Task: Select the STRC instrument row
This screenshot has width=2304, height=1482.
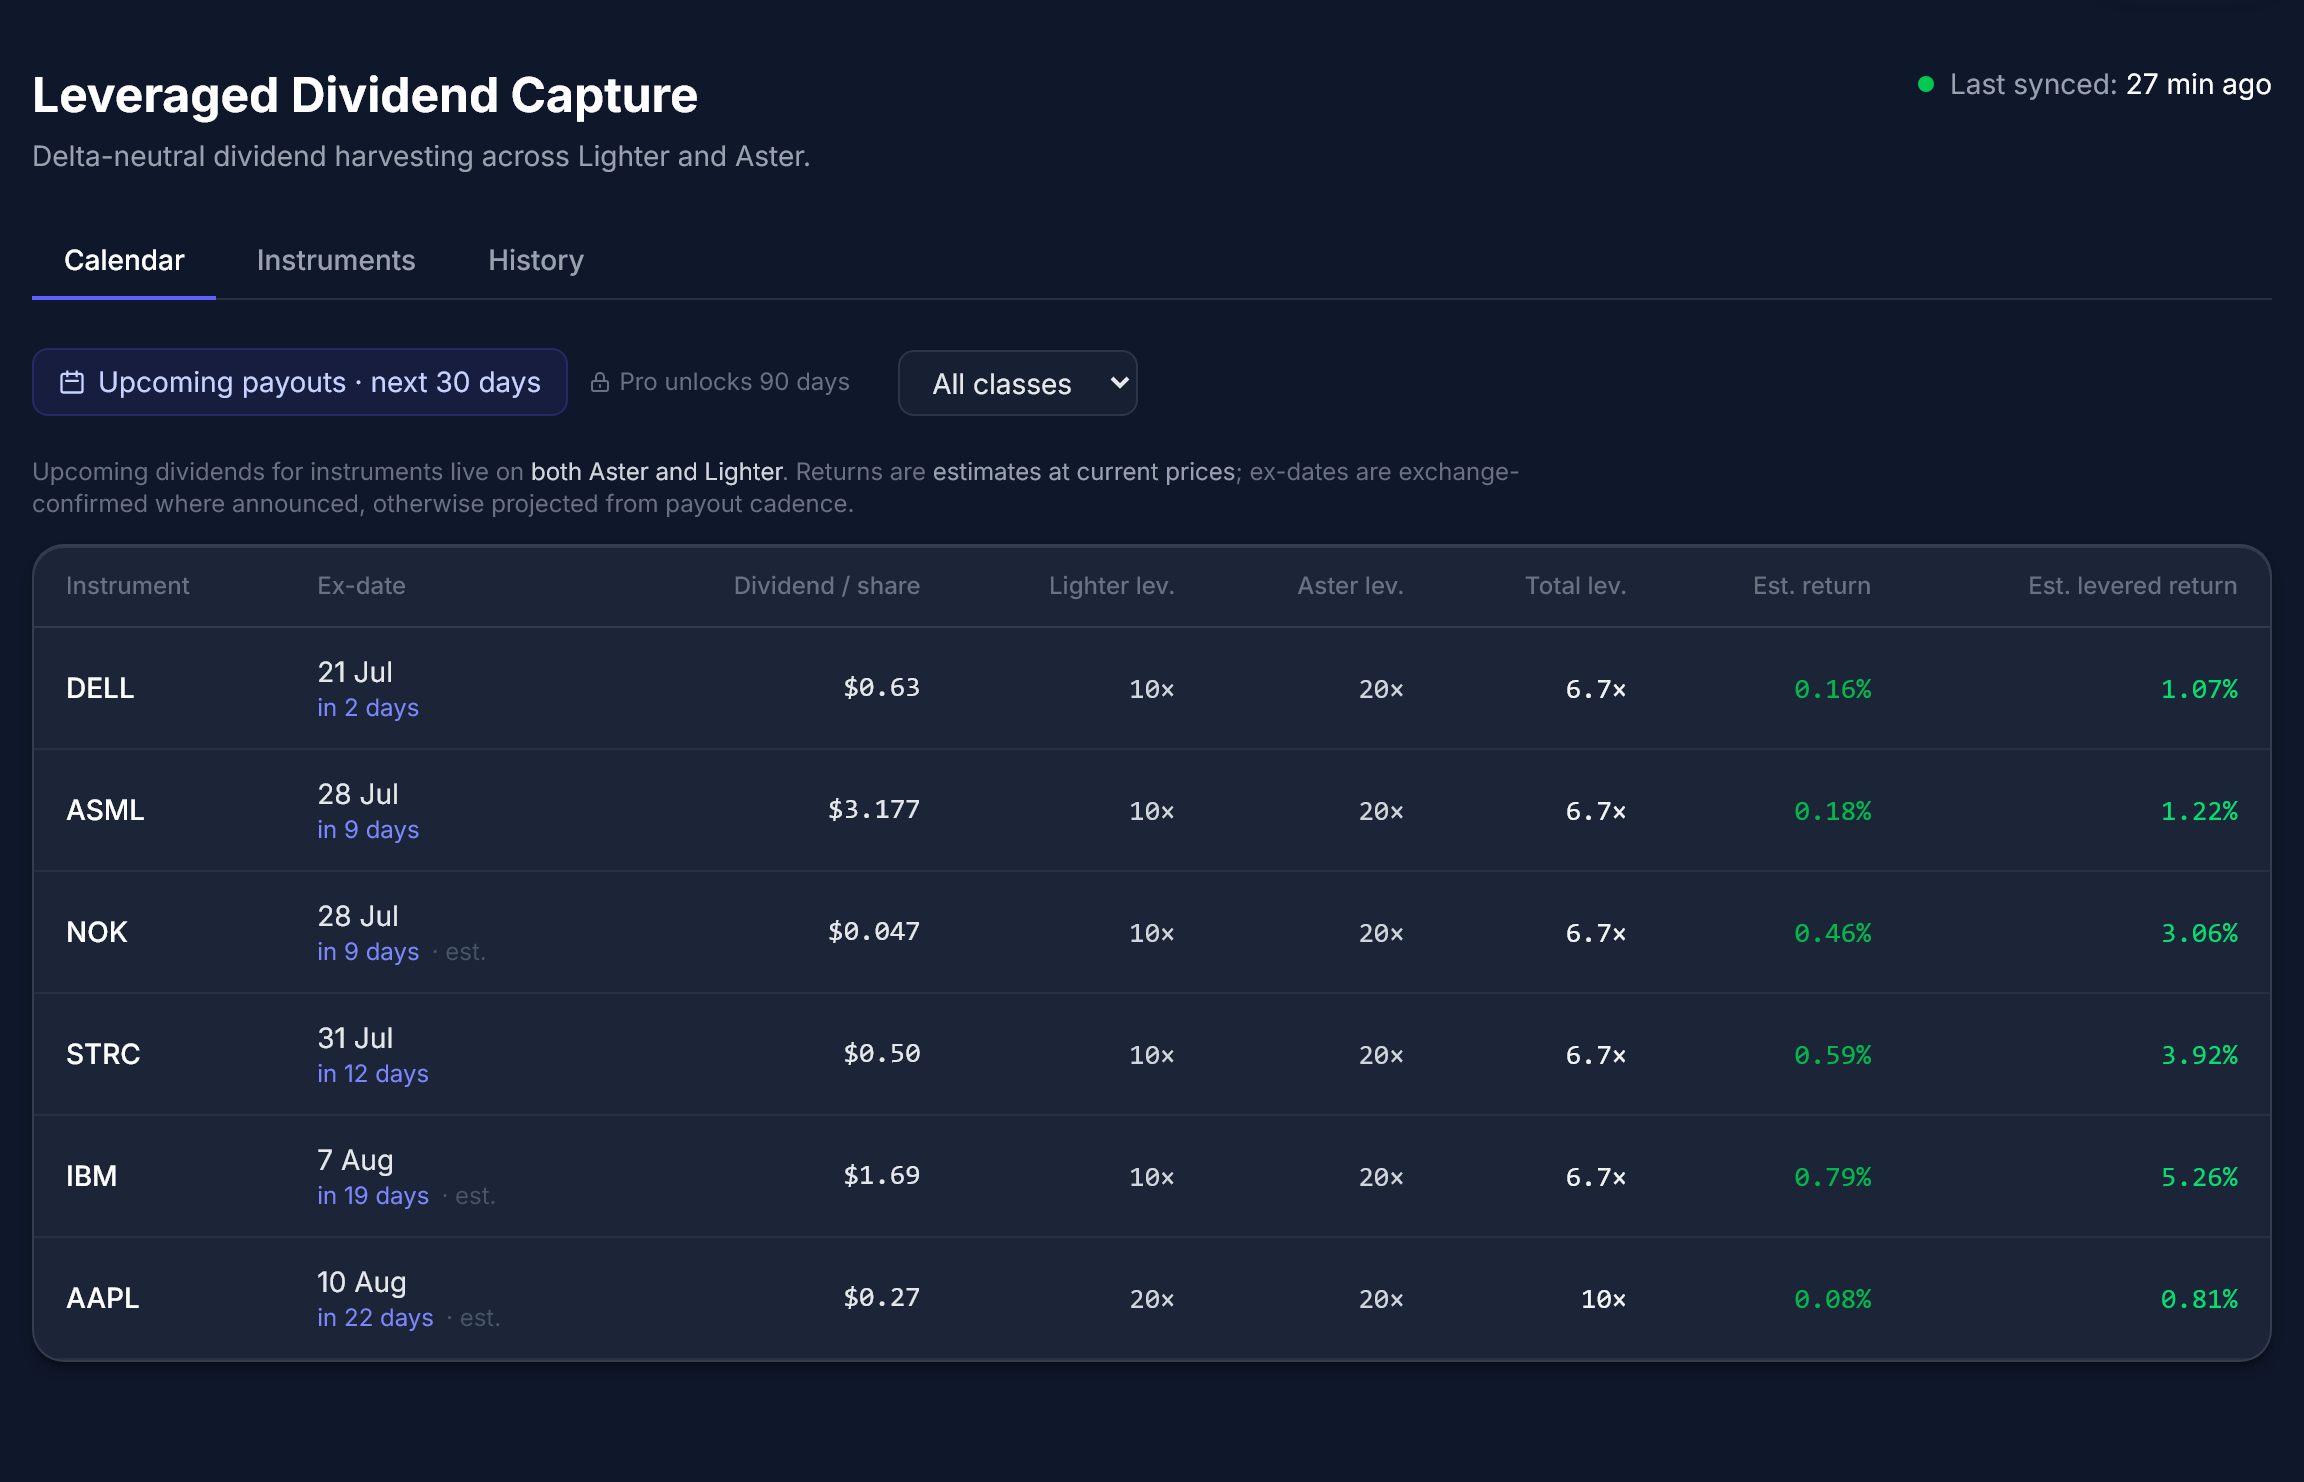Action: 1152,1055
